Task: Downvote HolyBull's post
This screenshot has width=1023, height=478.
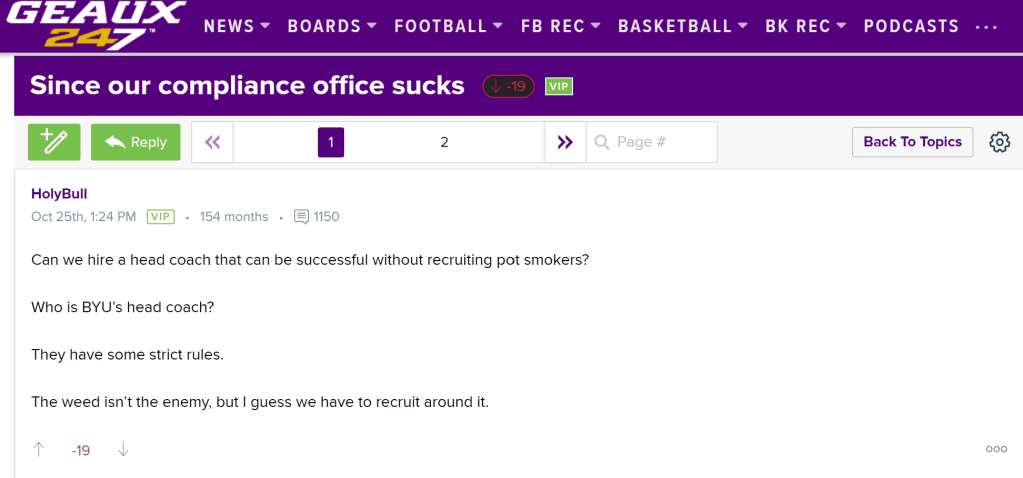Action: [123, 450]
